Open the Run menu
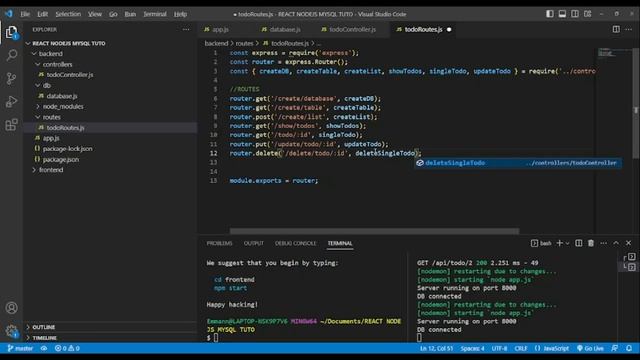This screenshot has width=640, height=360. [x=130, y=14]
